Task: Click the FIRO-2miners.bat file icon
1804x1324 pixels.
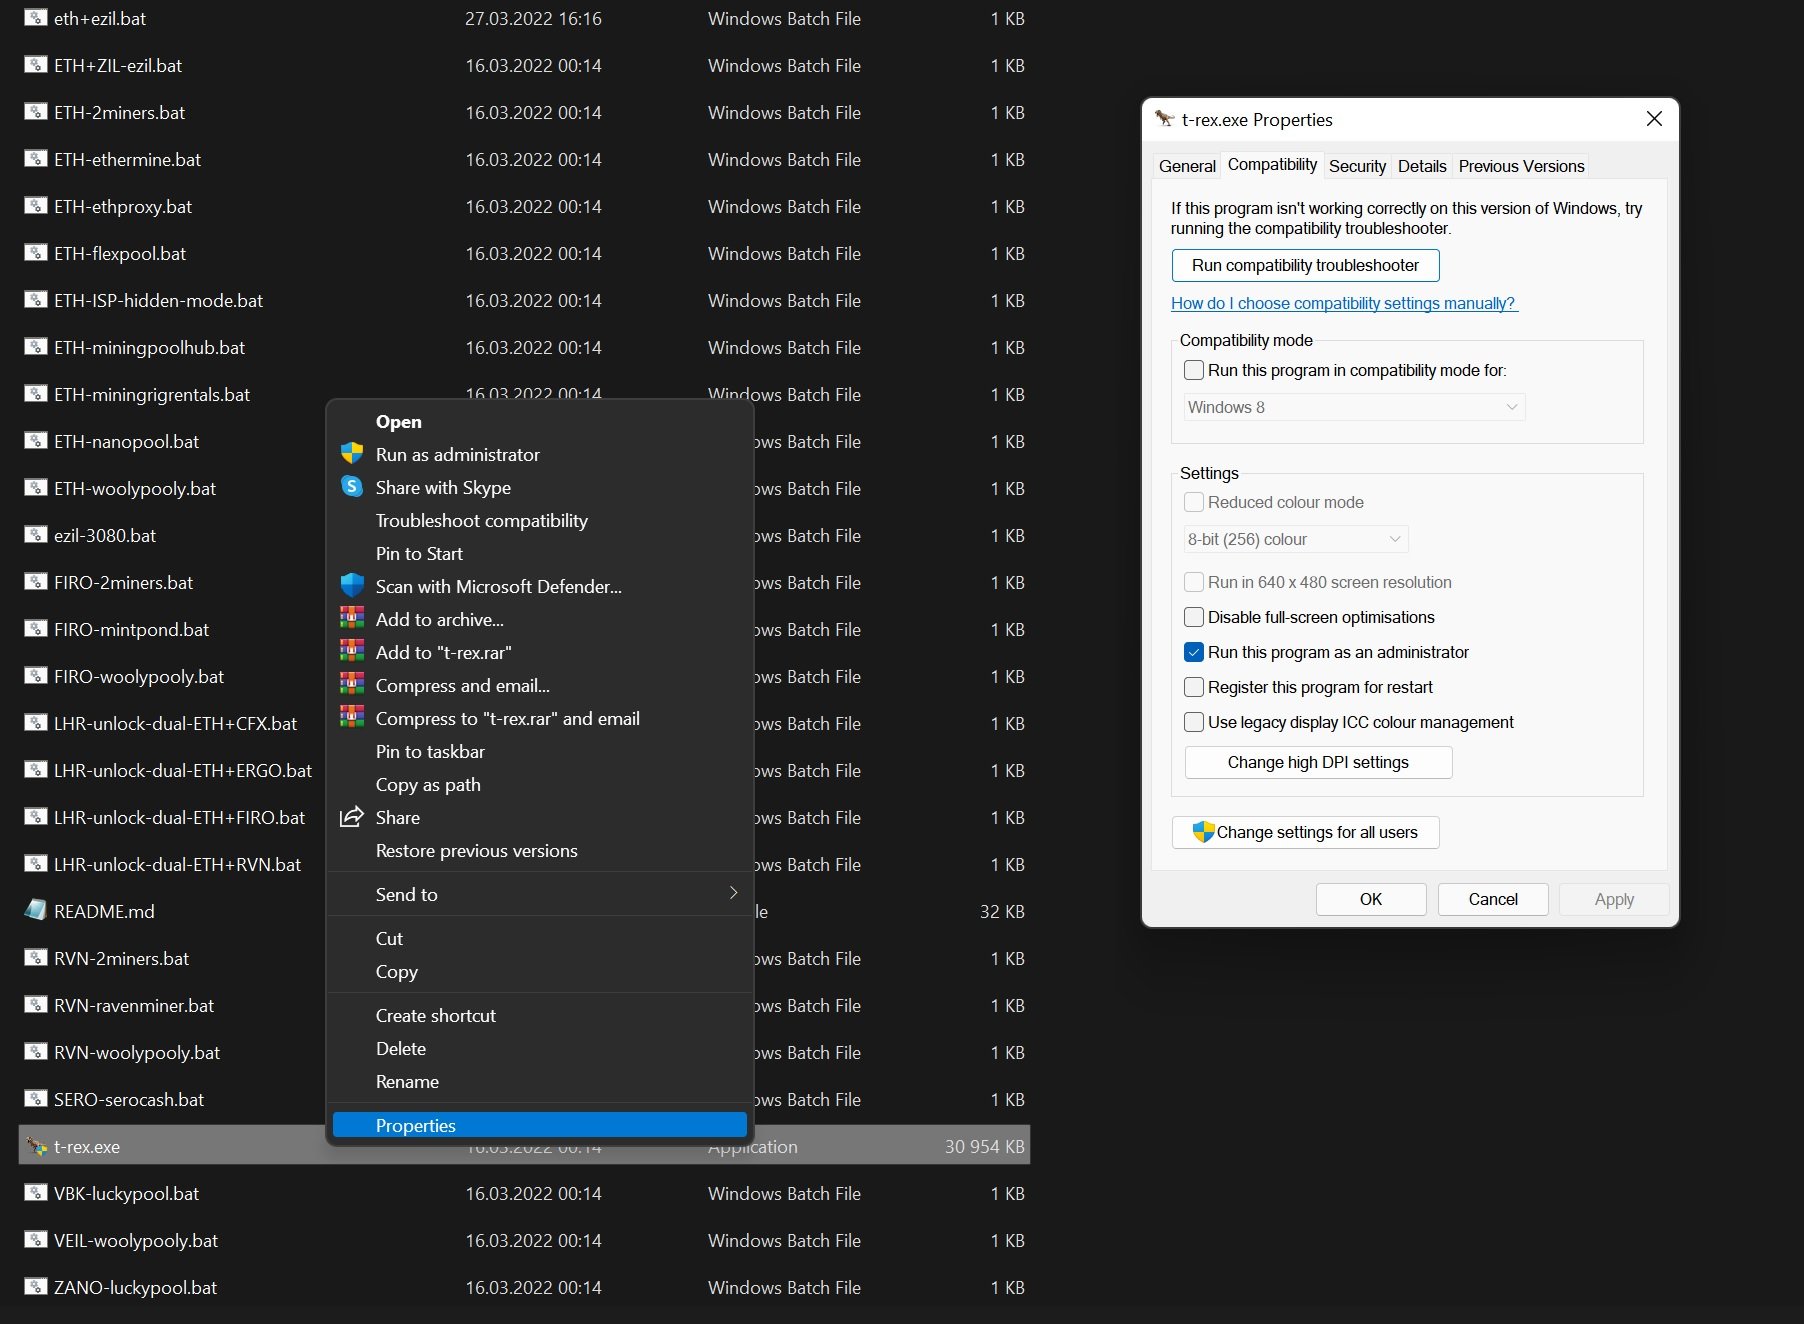Action: (36, 582)
